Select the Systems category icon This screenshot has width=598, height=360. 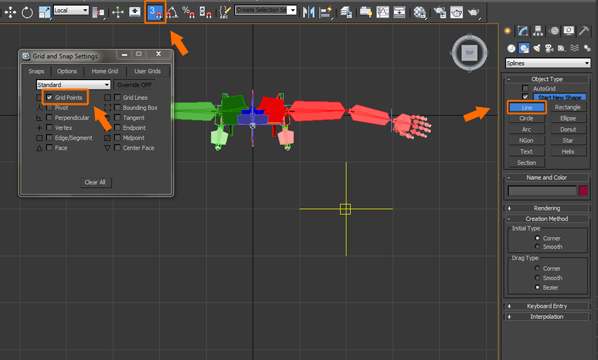tap(587, 48)
